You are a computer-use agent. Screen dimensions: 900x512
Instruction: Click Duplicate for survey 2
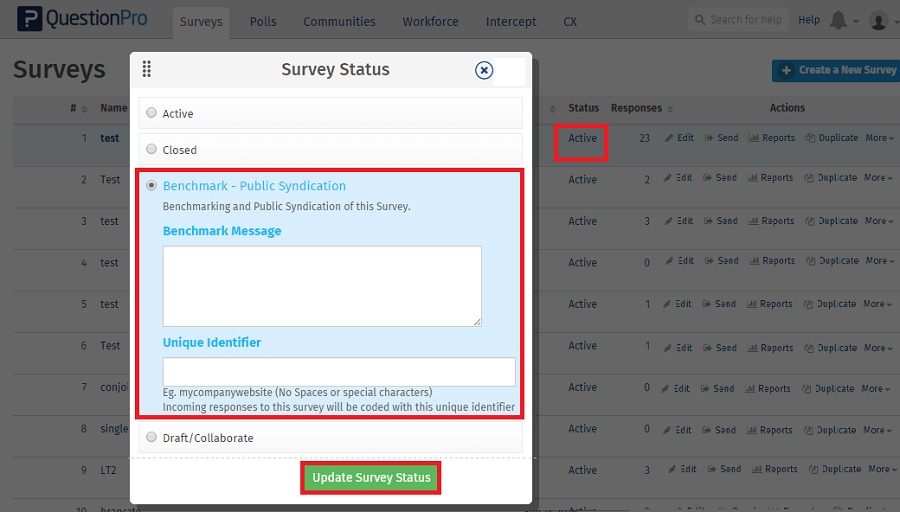point(810,178)
